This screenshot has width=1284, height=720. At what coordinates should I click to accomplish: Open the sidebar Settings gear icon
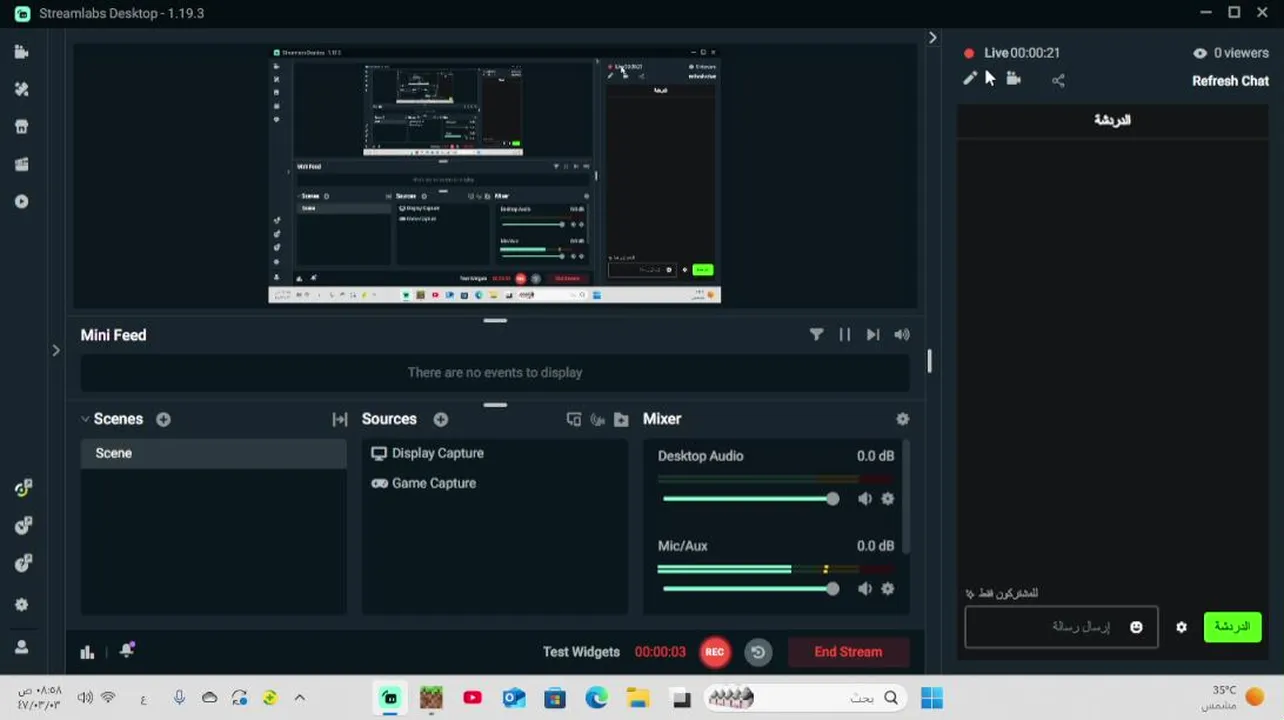22,605
